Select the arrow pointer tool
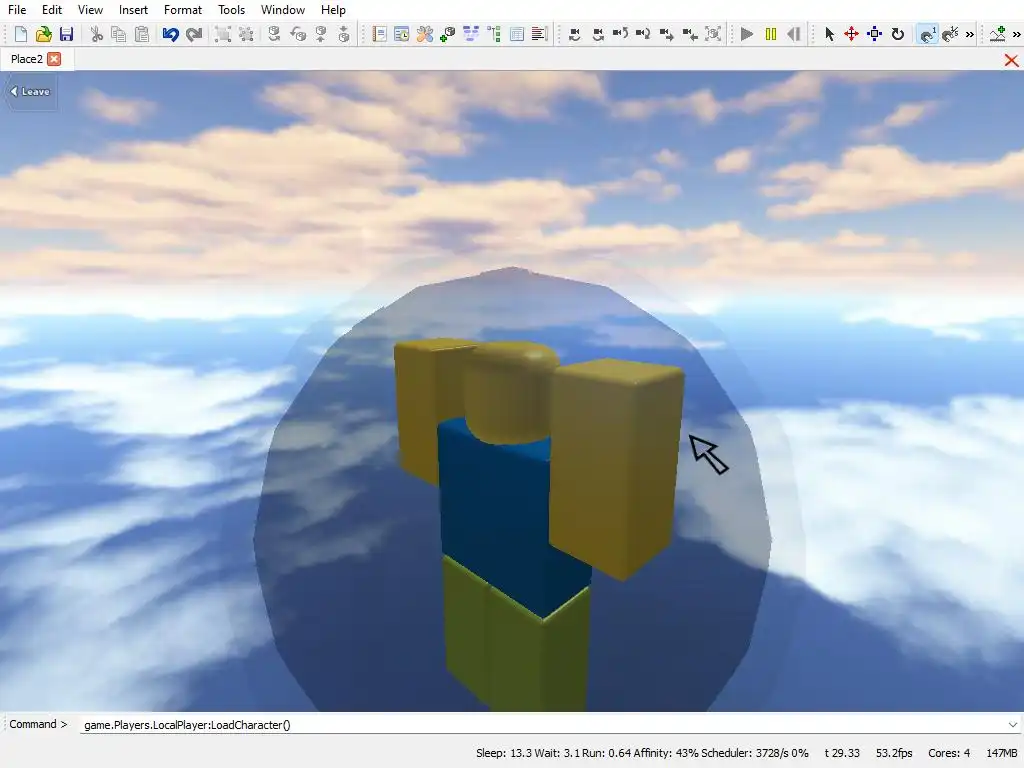 [829, 34]
